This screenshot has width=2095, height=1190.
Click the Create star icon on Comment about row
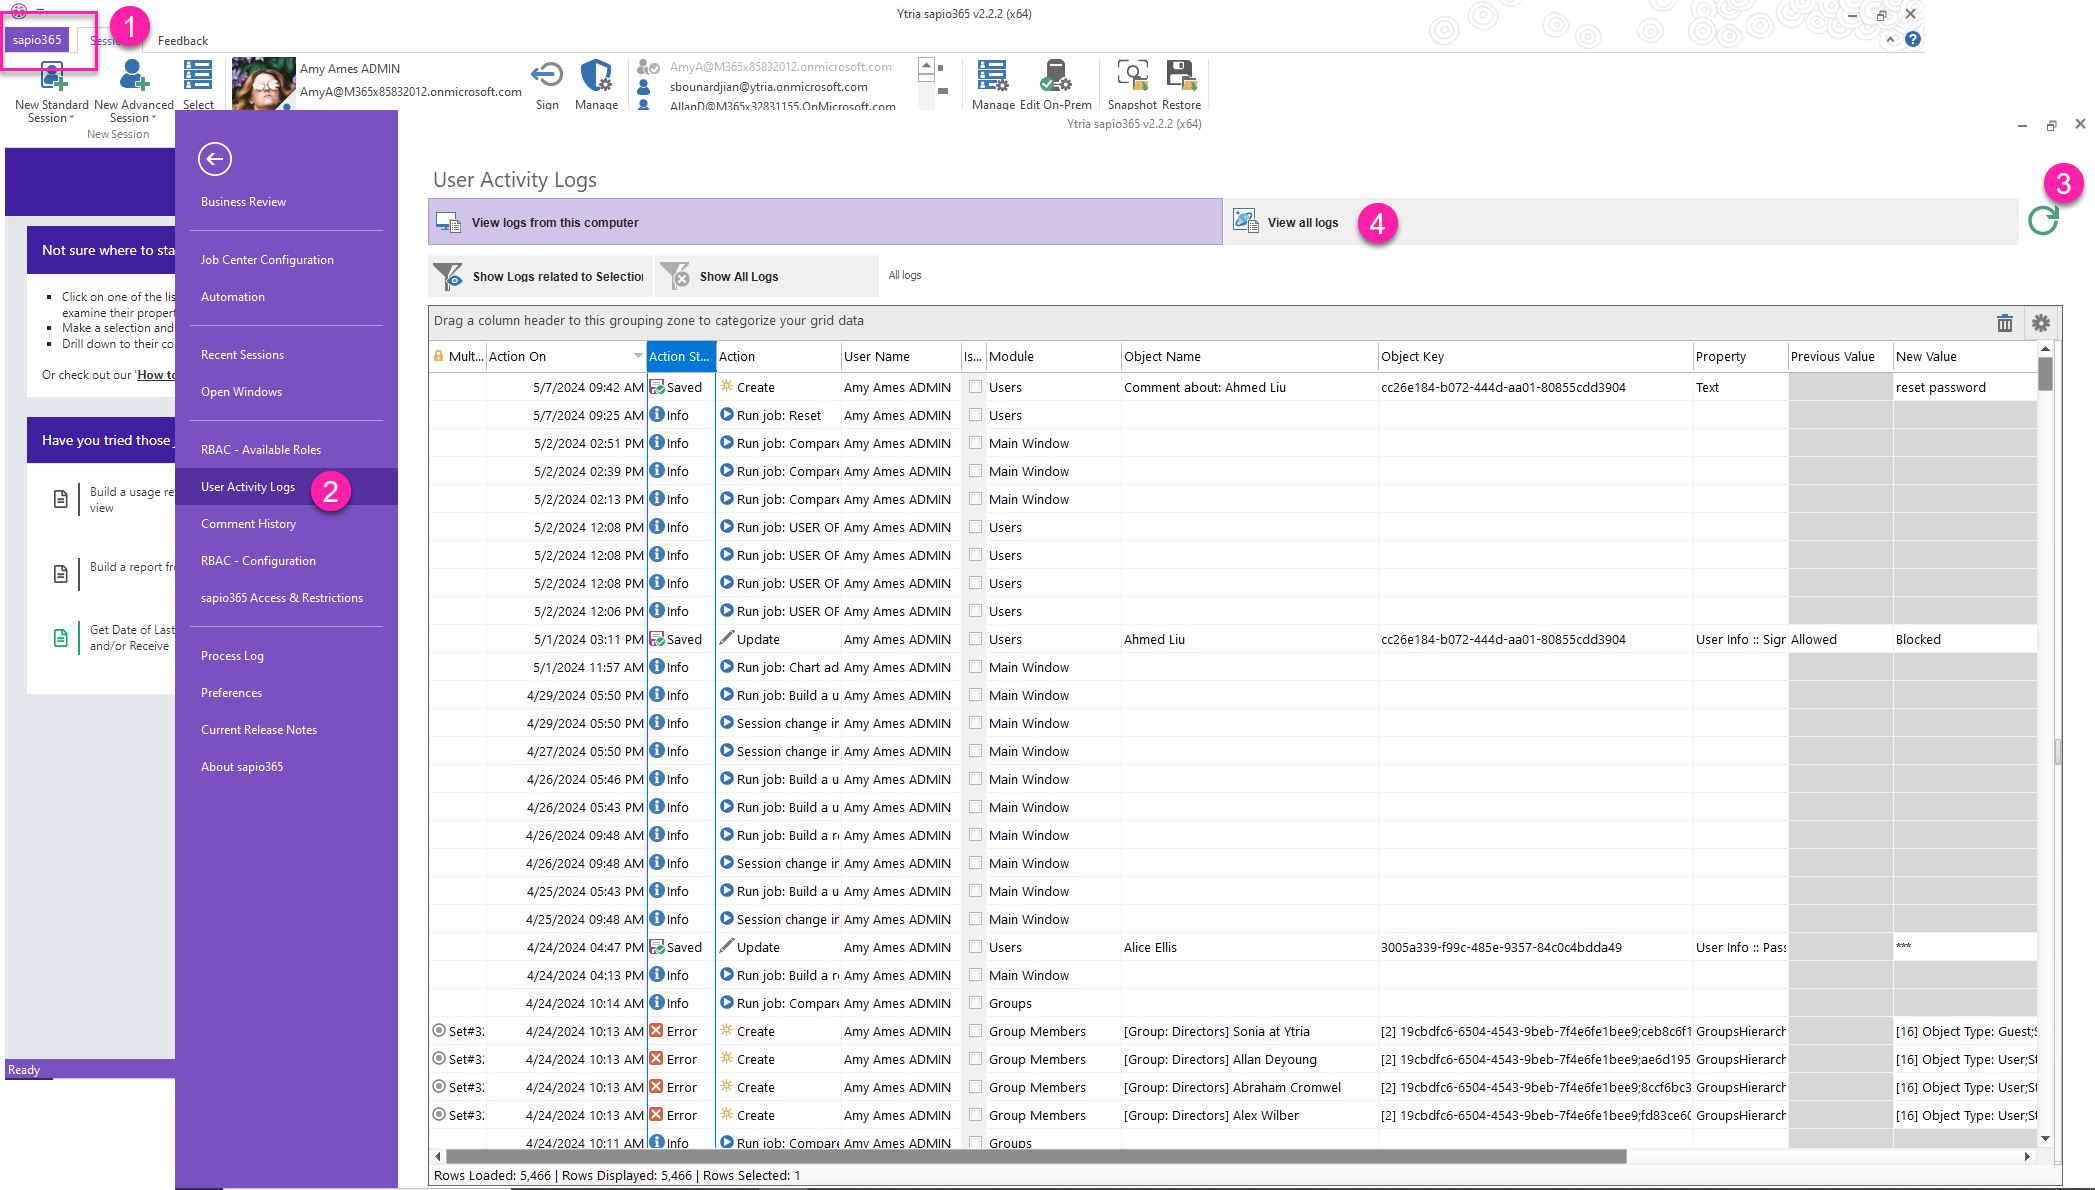tap(727, 386)
